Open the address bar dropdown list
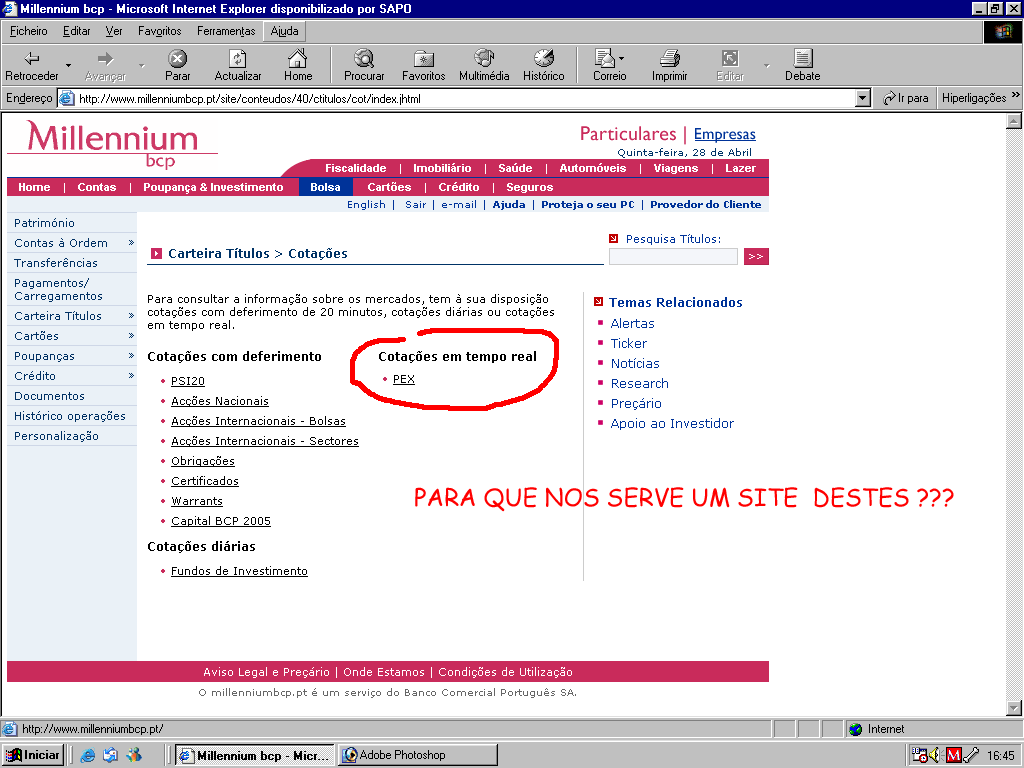This screenshot has height=768, width=1024. click(x=862, y=97)
